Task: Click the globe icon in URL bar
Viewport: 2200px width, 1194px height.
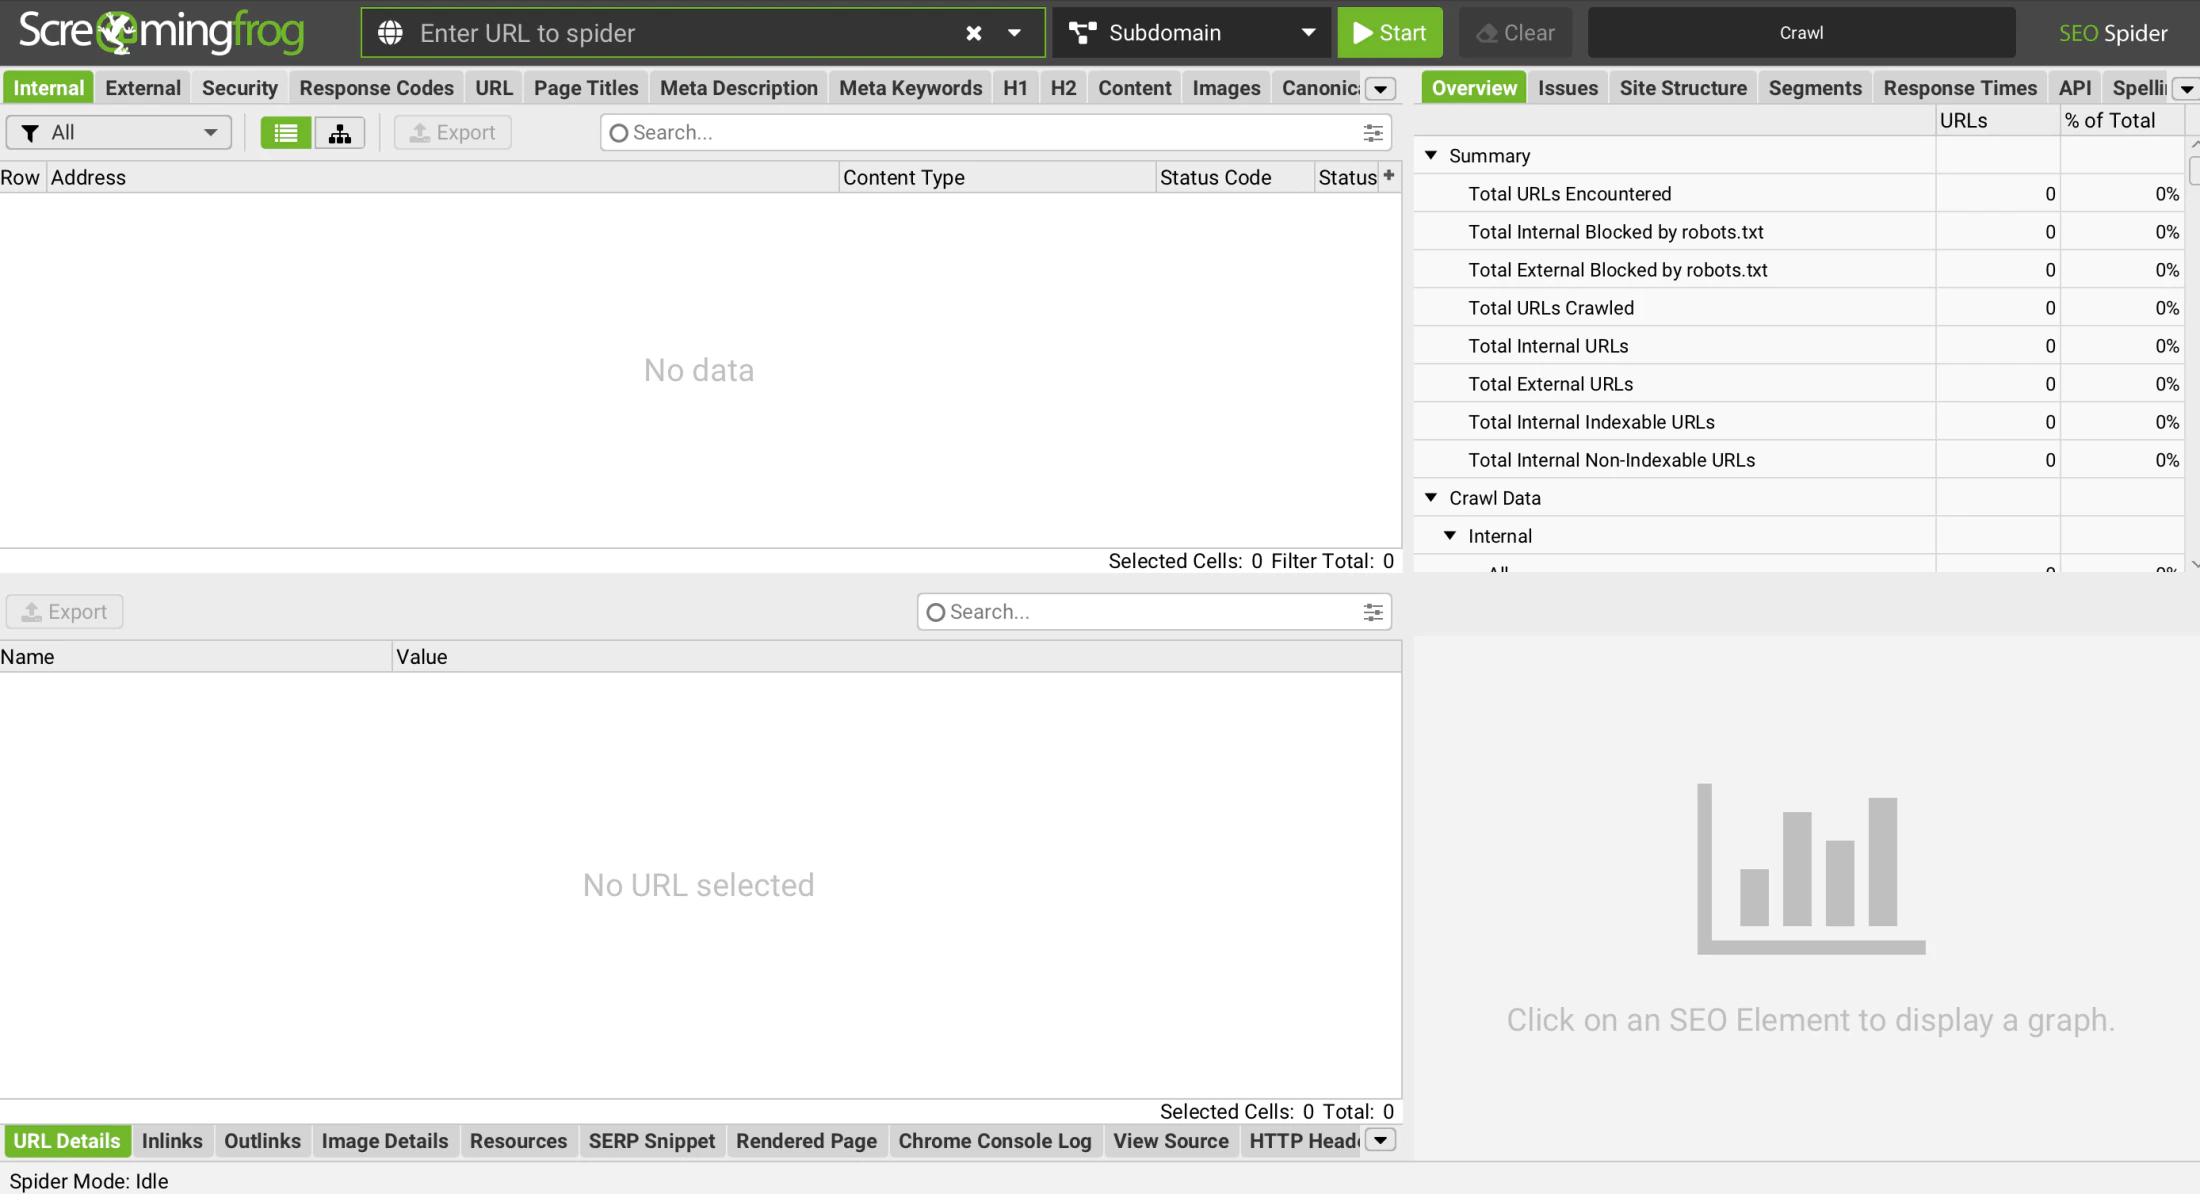Action: tap(390, 33)
